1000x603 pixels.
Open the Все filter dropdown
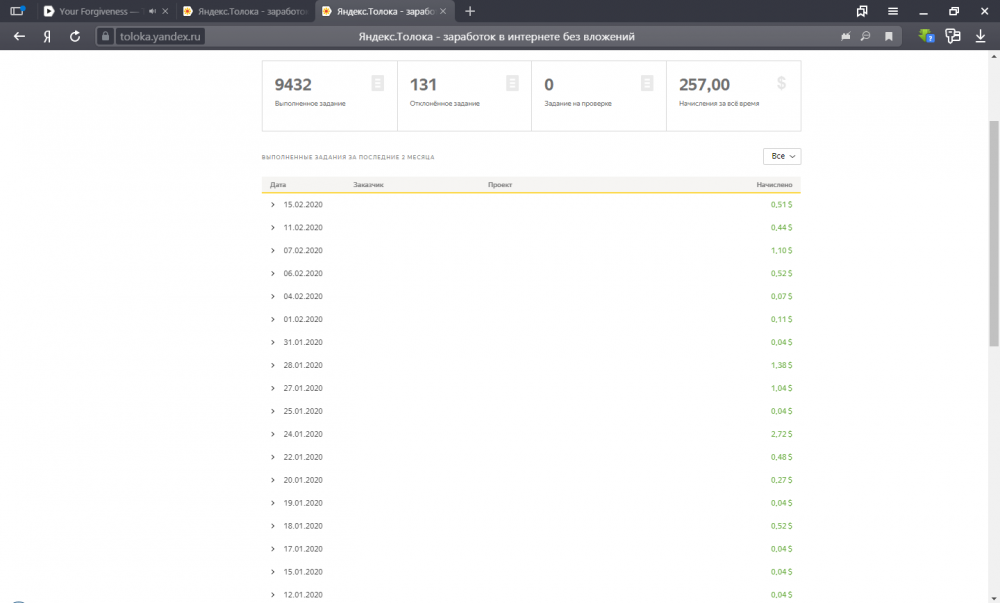tap(782, 156)
